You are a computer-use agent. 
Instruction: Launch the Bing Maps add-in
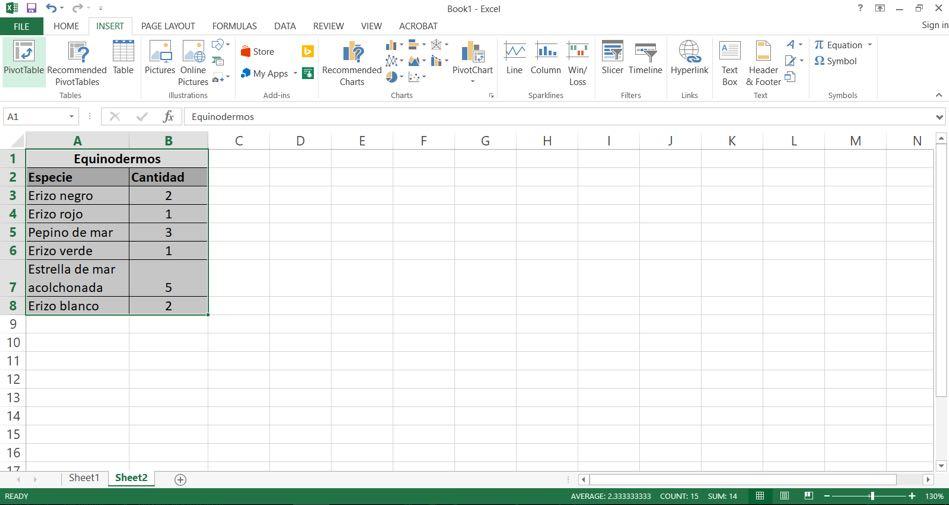(x=308, y=51)
